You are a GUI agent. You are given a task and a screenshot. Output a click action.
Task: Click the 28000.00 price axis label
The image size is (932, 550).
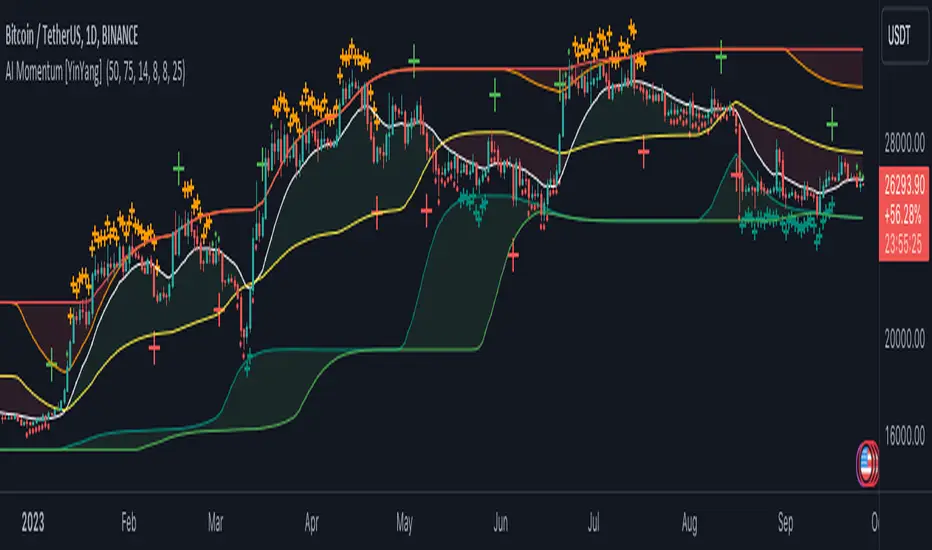point(904,144)
